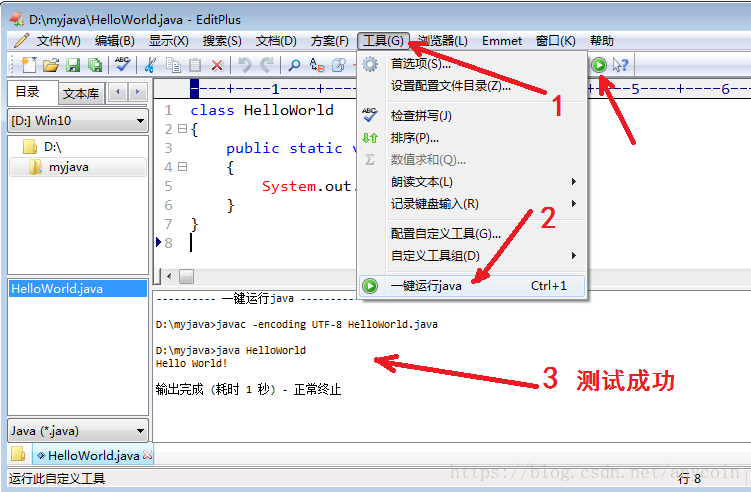Open the 显示(X) menu
751x492 pixels.
click(x=169, y=41)
